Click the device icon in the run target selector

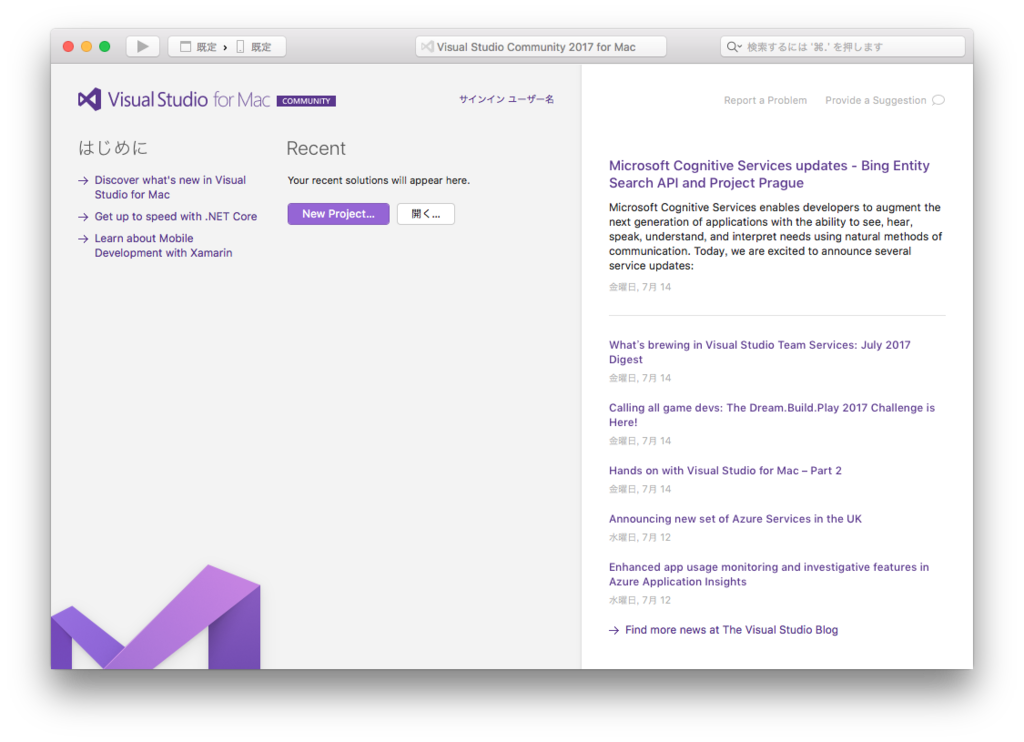click(x=240, y=46)
